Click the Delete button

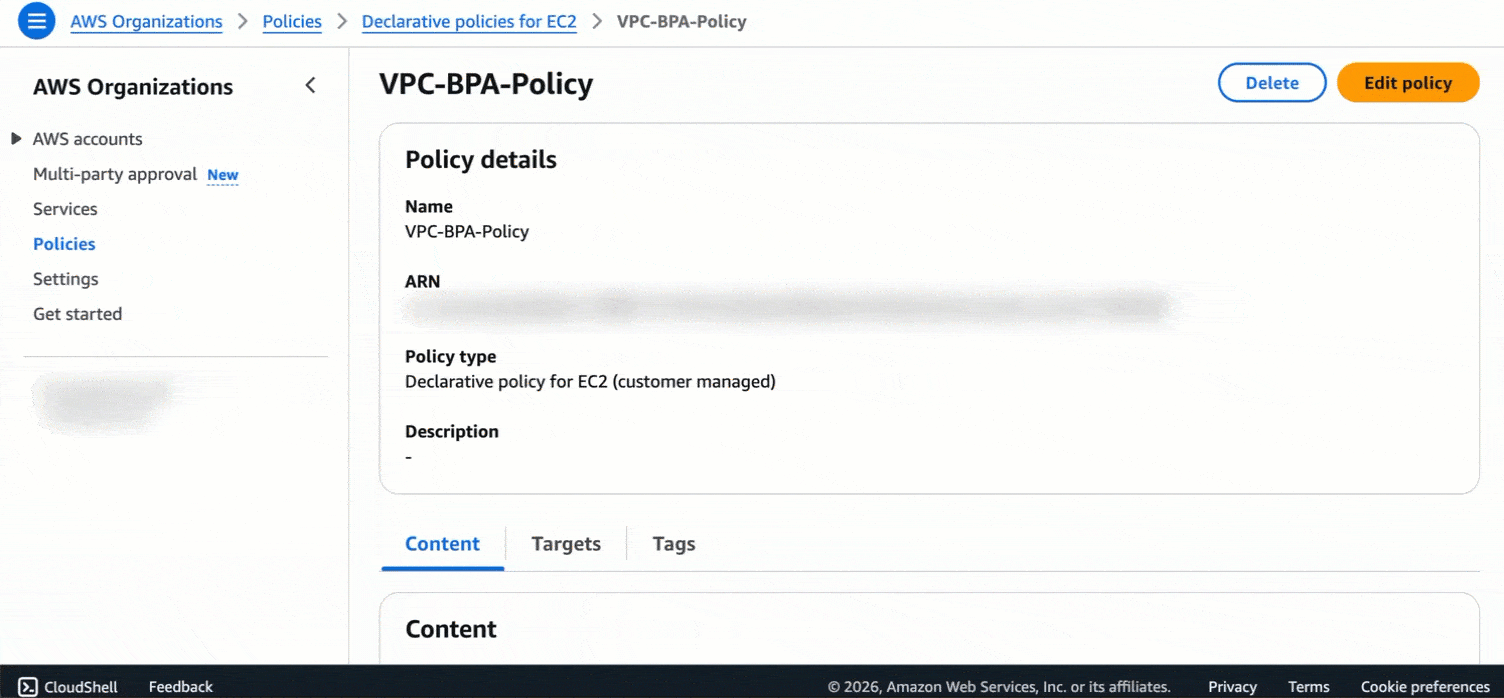coord(1272,83)
